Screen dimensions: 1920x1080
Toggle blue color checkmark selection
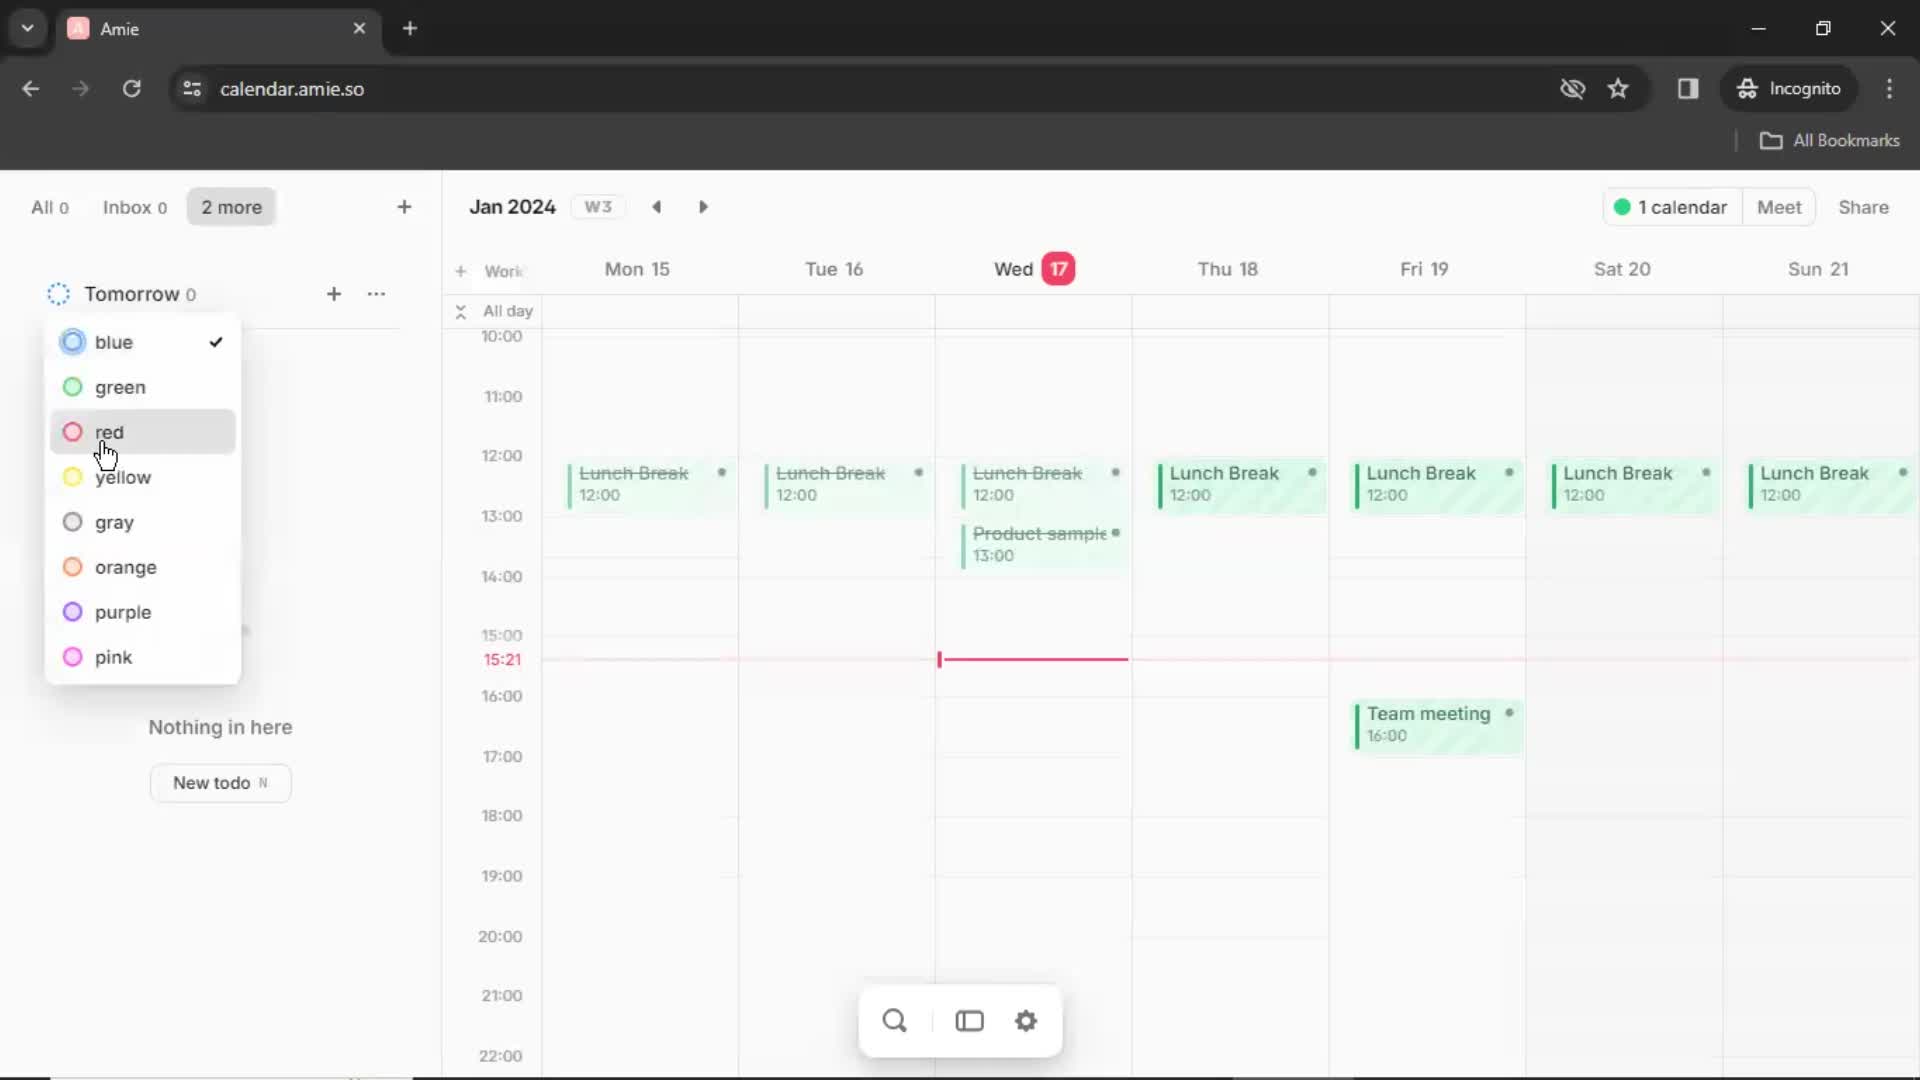215,342
